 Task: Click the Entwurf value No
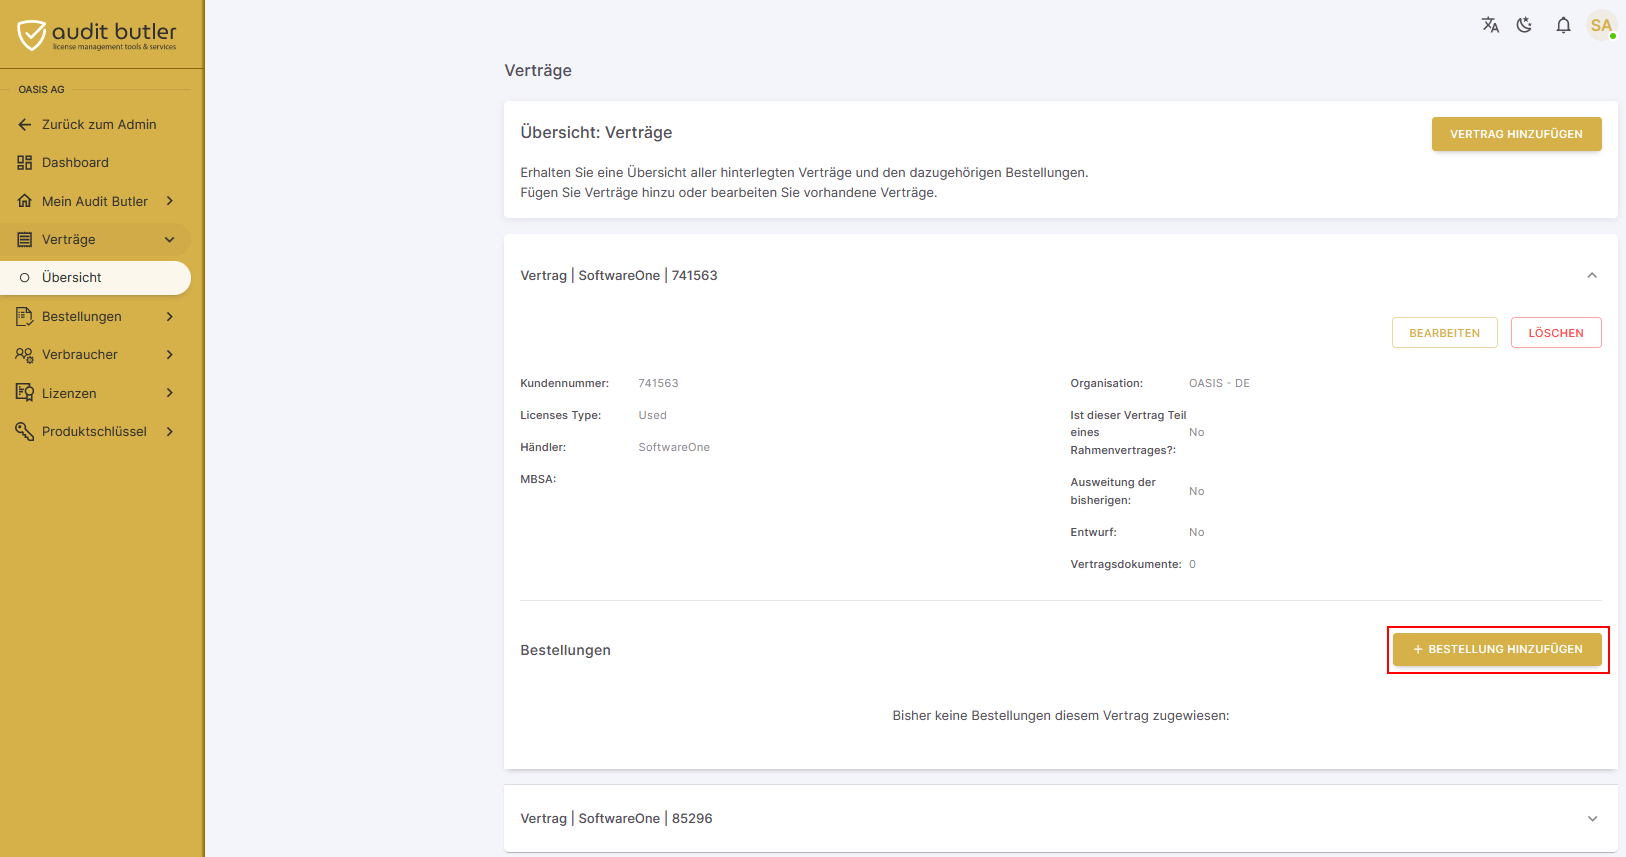click(x=1196, y=532)
